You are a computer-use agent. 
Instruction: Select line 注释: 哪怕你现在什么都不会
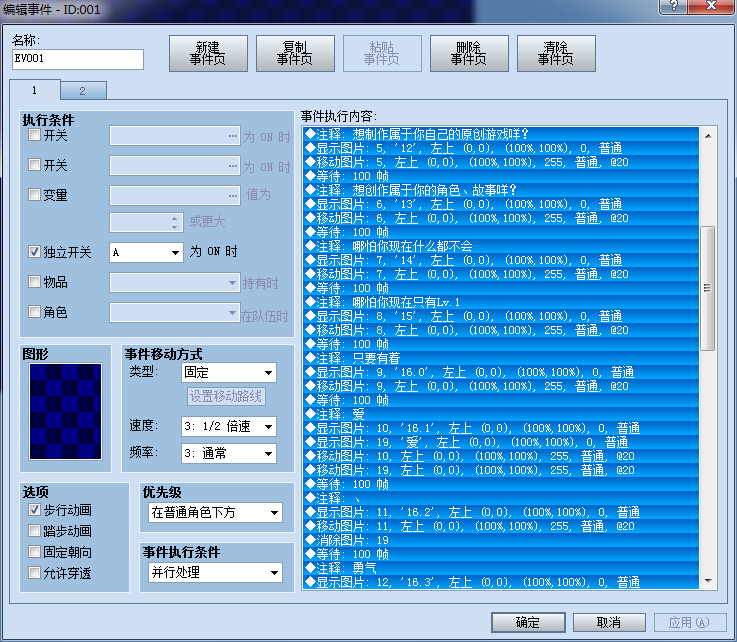pos(501,246)
